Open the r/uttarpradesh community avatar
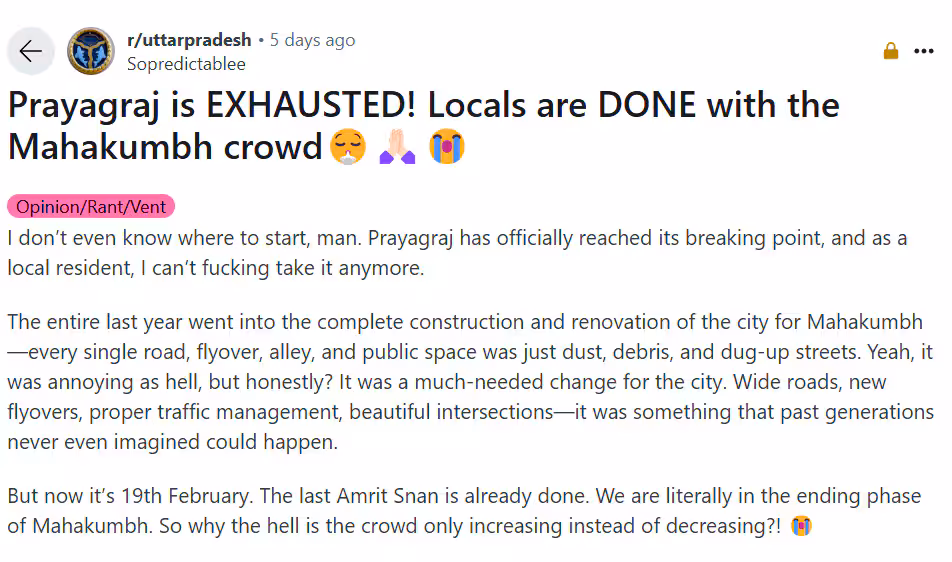Image resolution: width=952 pixels, height=562 pixels. point(90,51)
